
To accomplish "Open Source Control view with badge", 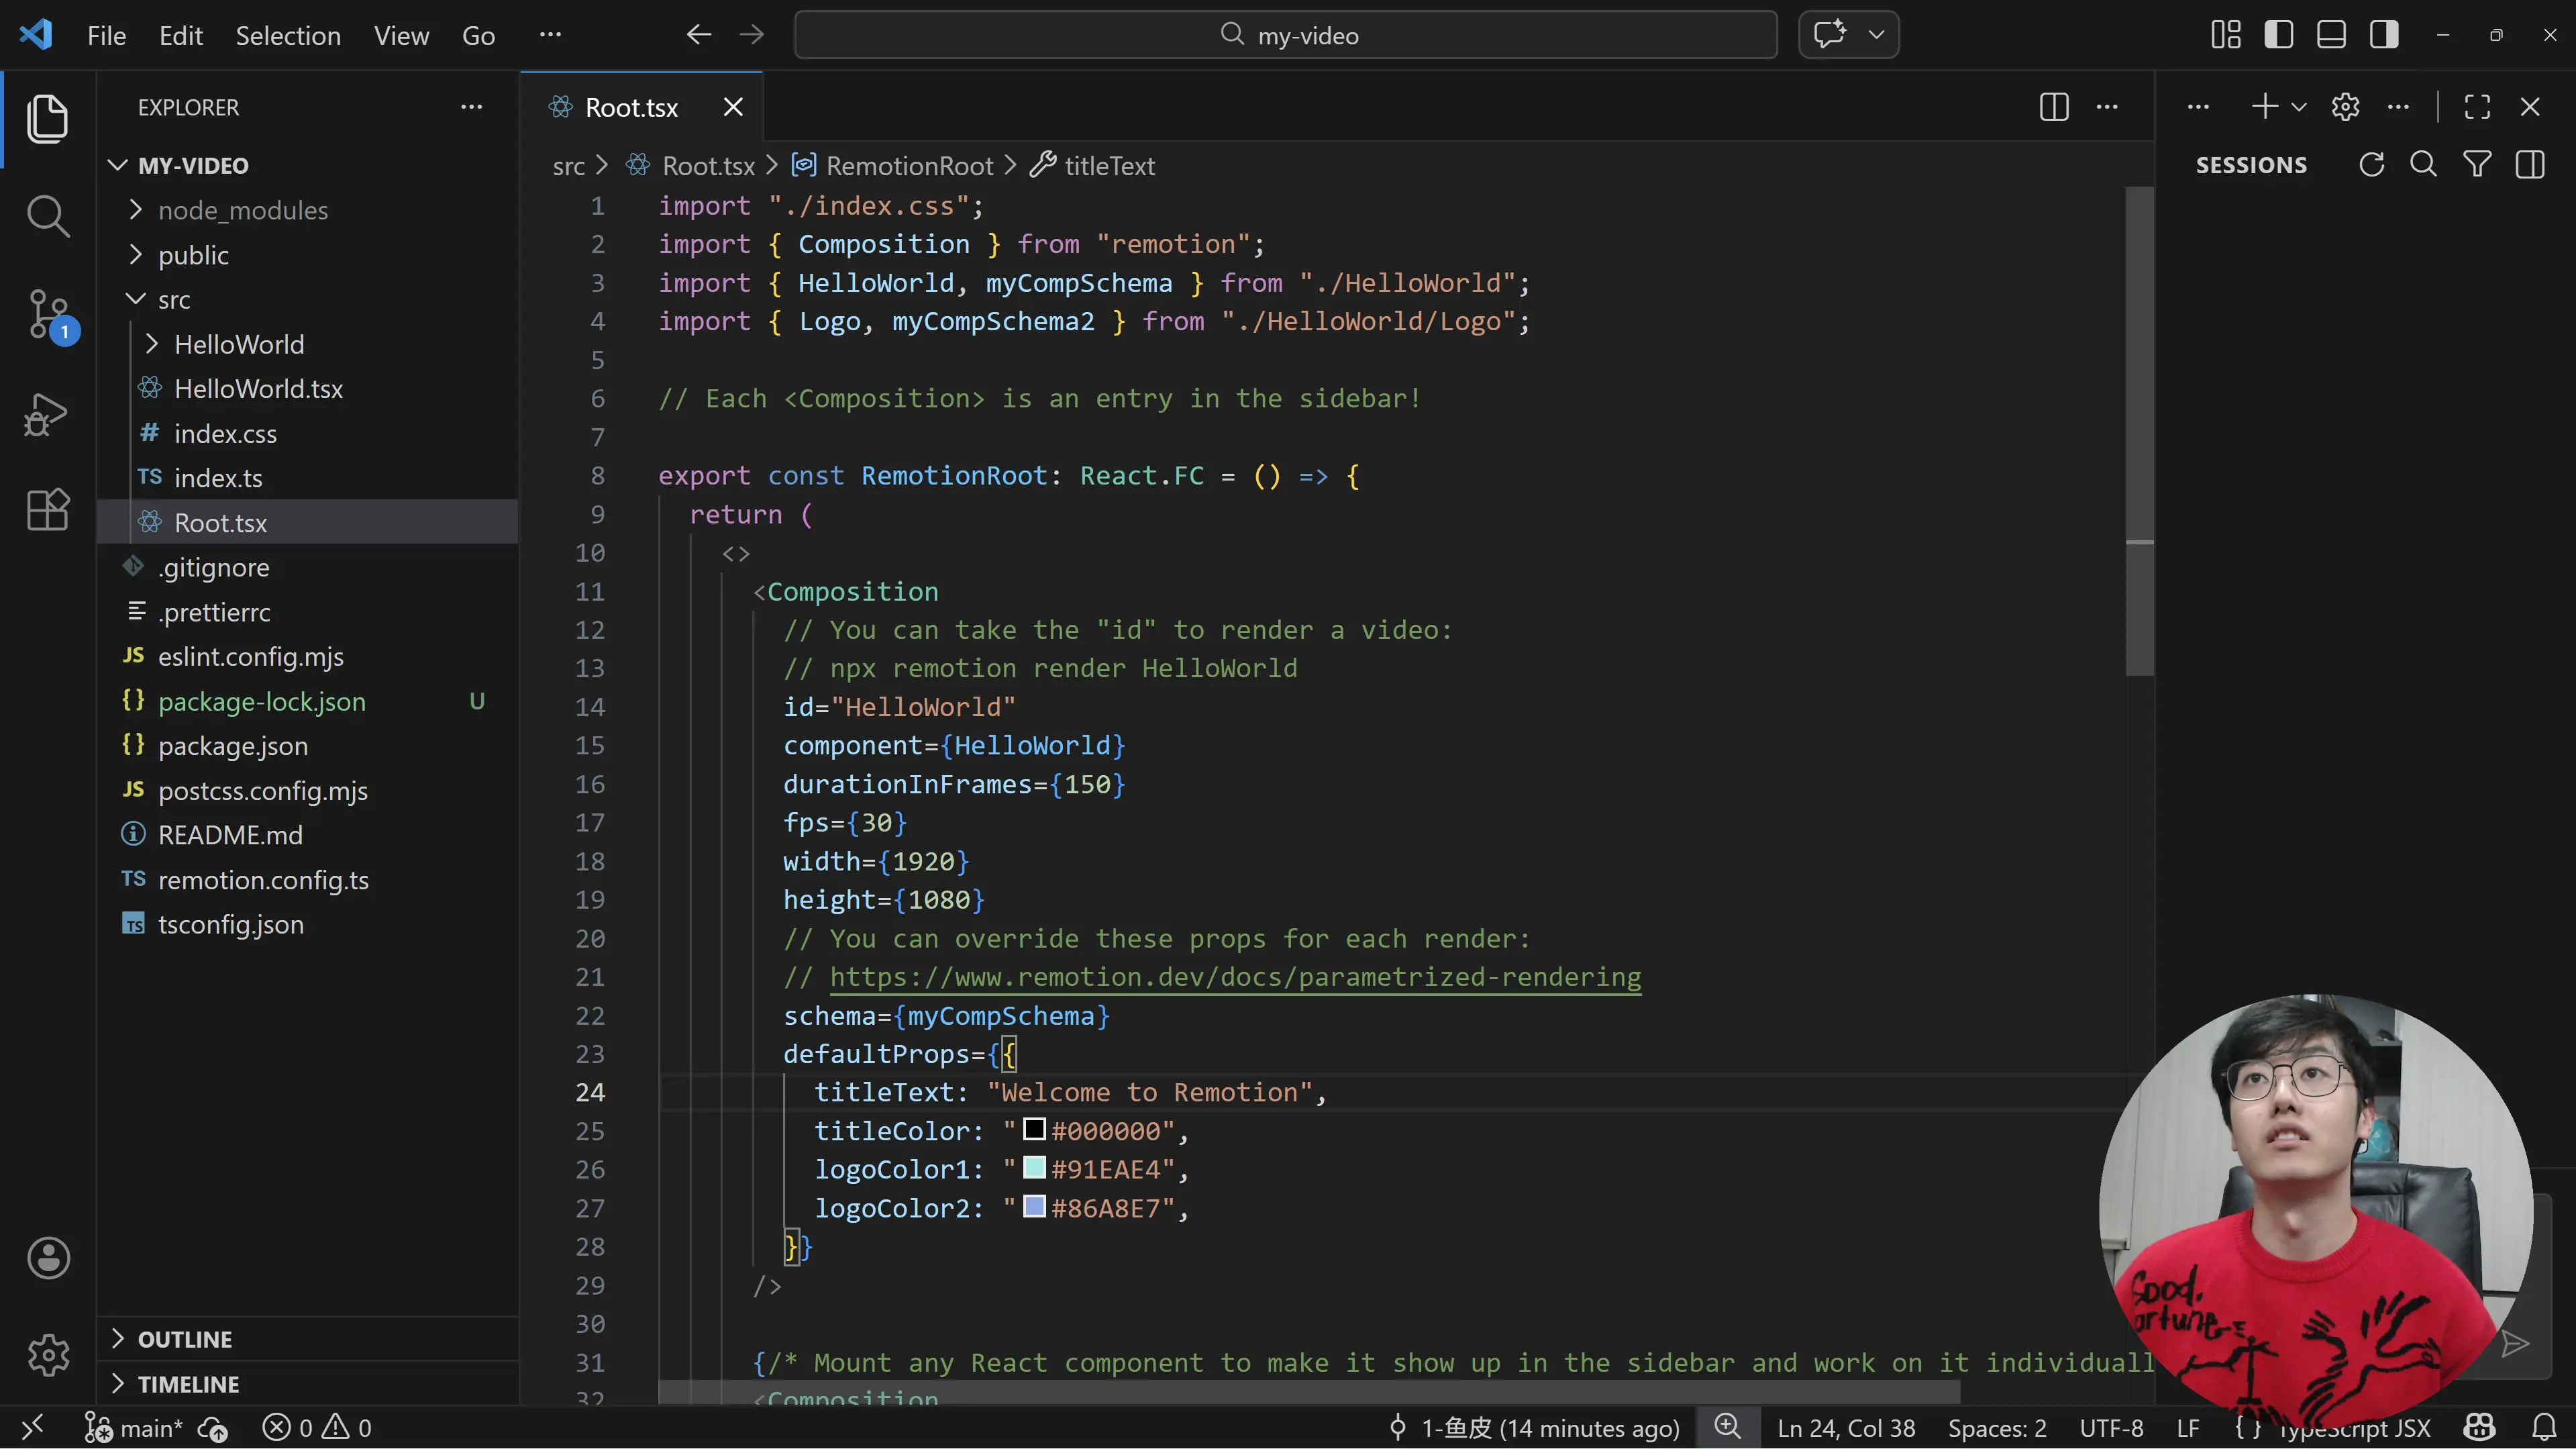I will pyautogui.click(x=47, y=314).
